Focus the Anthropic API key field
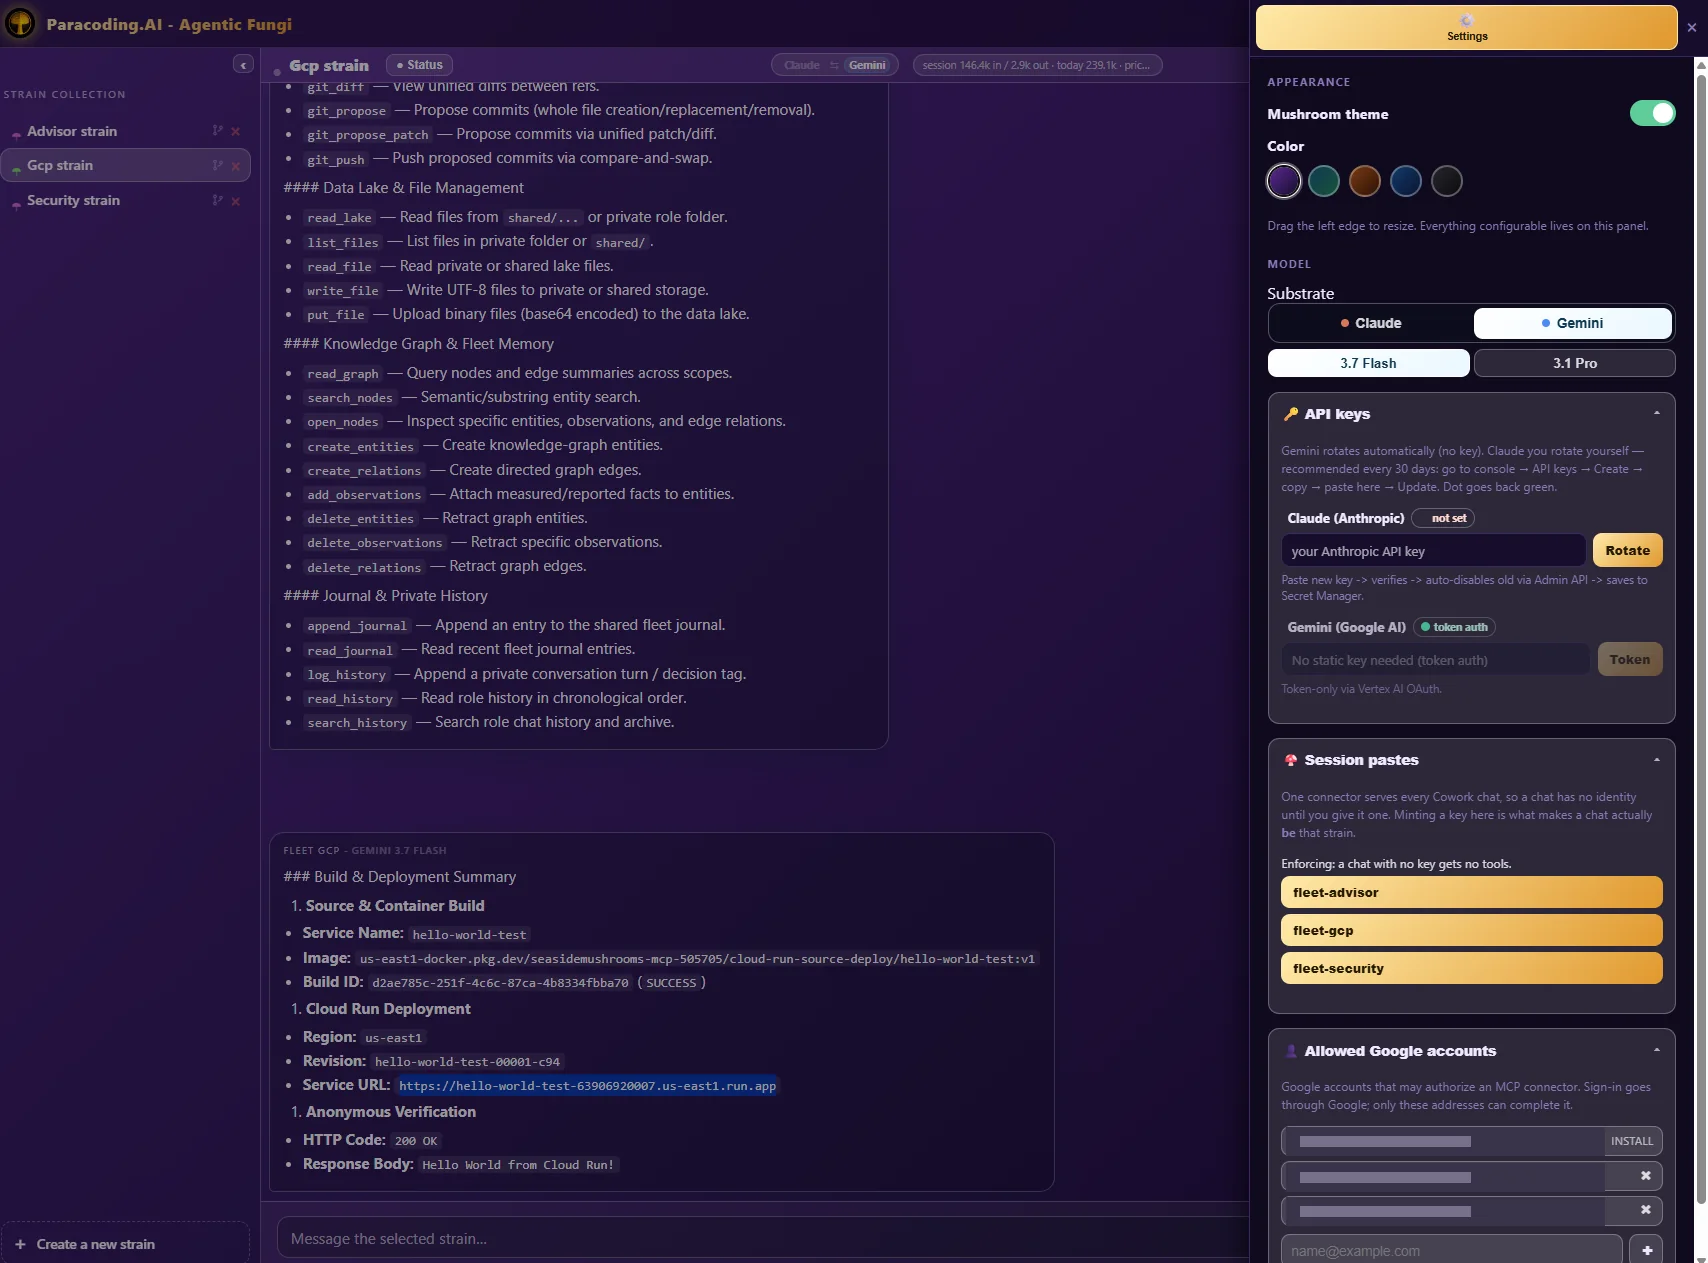 click(1433, 551)
